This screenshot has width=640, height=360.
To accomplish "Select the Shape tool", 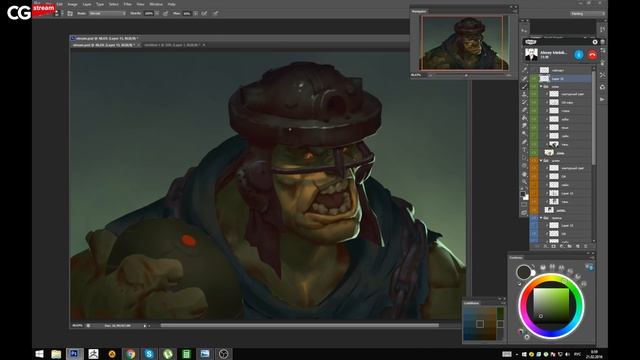I will click(524, 165).
